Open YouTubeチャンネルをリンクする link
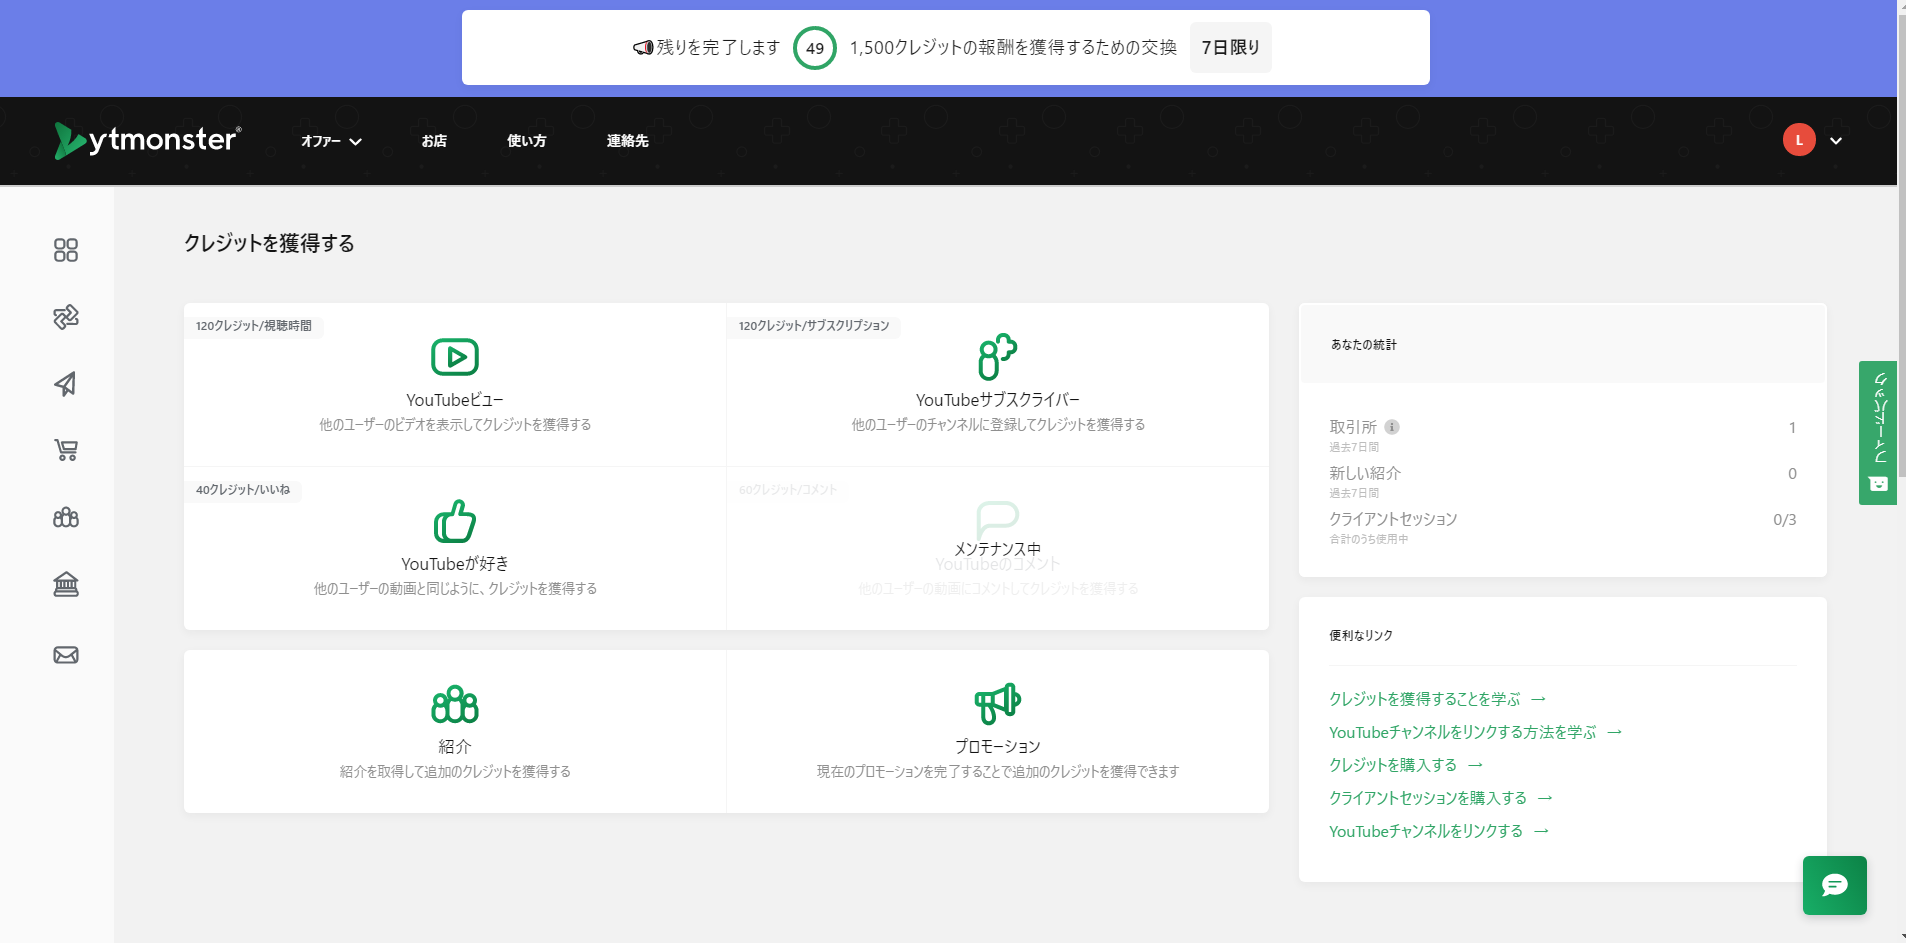Image resolution: width=1906 pixels, height=943 pixels. [1438, 831]
